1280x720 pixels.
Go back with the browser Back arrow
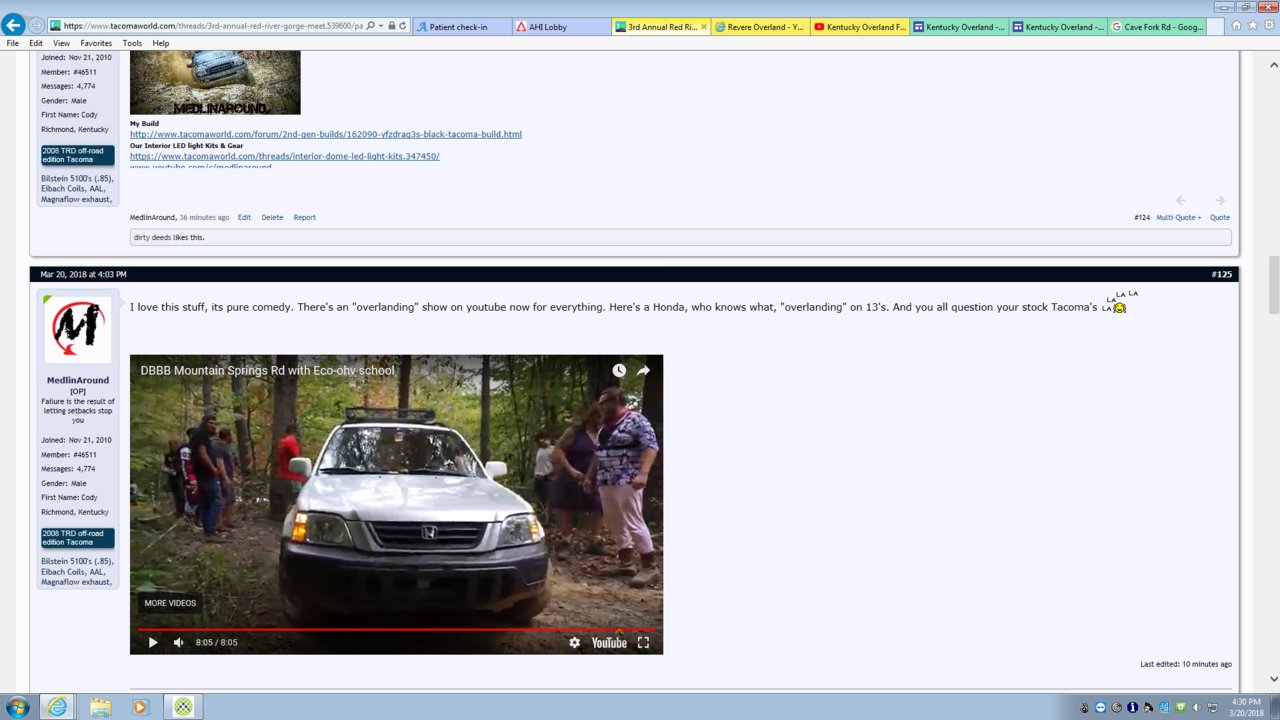[13, 25]
